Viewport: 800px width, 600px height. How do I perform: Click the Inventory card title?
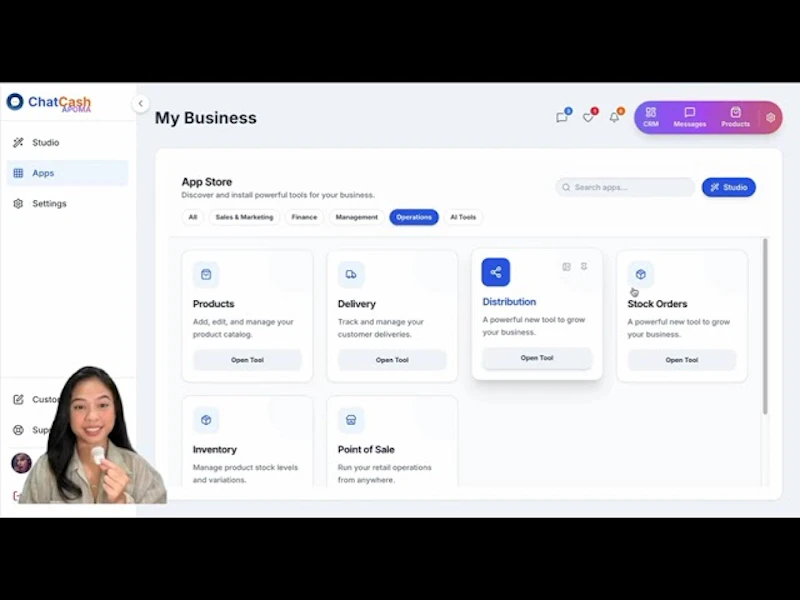click(x=215, y=449)
